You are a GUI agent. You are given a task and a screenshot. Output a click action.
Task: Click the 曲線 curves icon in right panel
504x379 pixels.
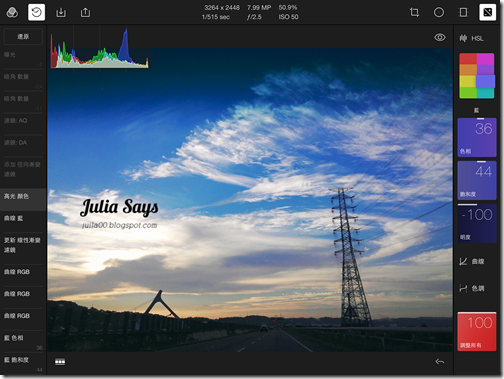pos(463,261)
